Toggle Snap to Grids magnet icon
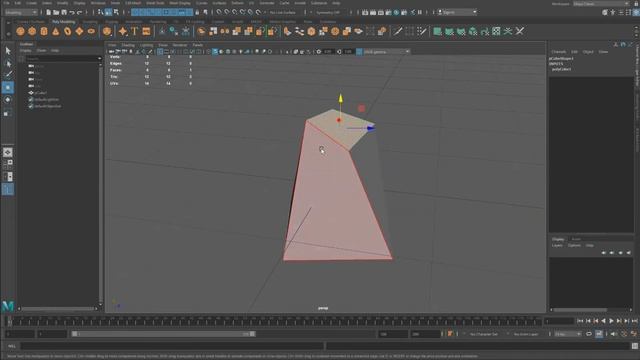Screen dimensions: 640x360 coord(219,12)
